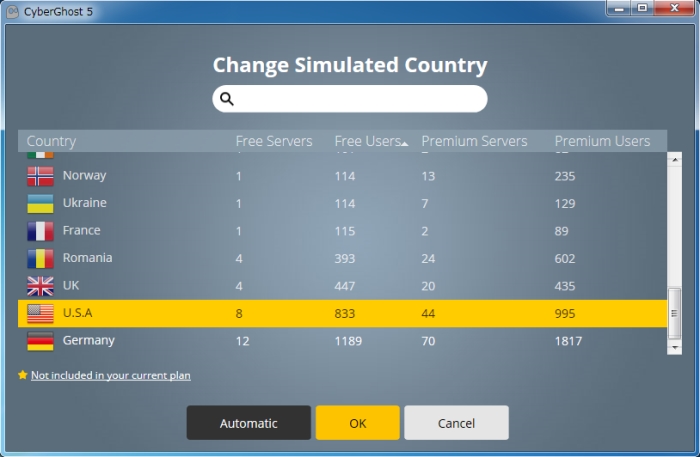The image size is (700, 457).
Task: Open the Not included in your current plan link
Action: point(111,375)
